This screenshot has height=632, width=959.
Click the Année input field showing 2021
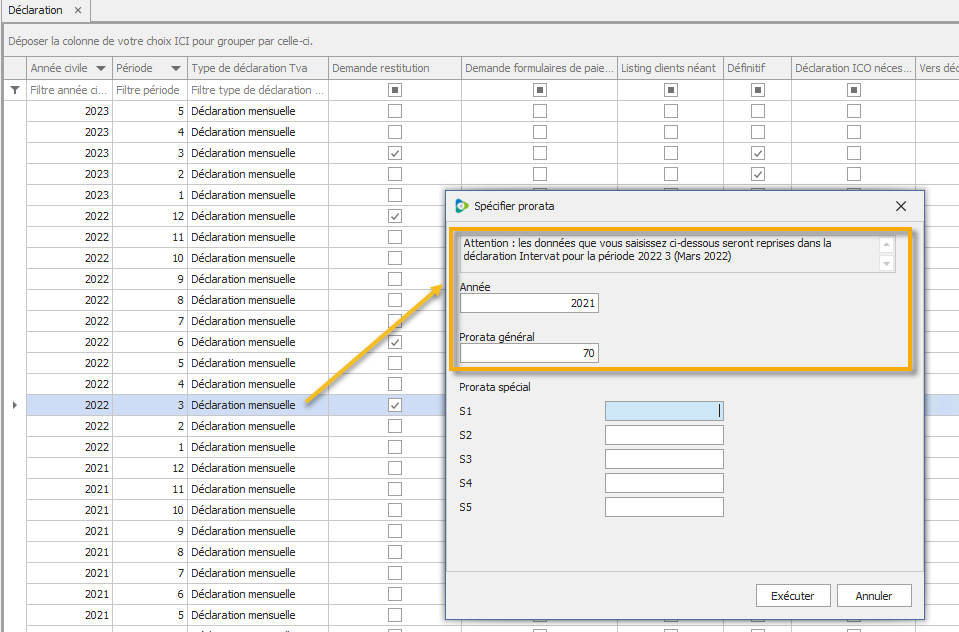click(x=529, y=303)
